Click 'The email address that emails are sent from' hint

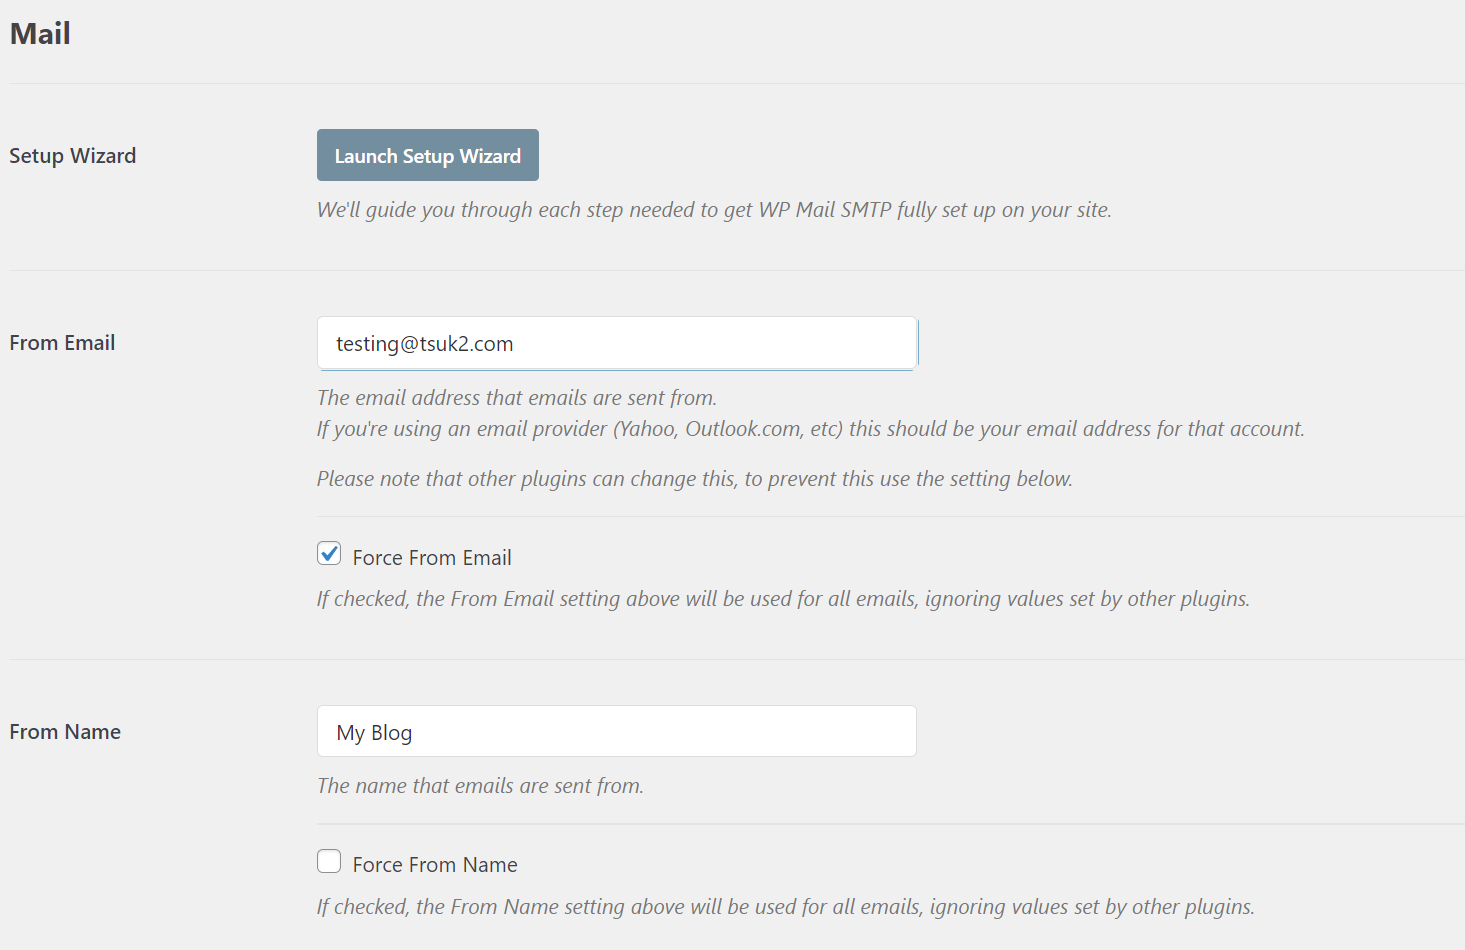(517, 398)
